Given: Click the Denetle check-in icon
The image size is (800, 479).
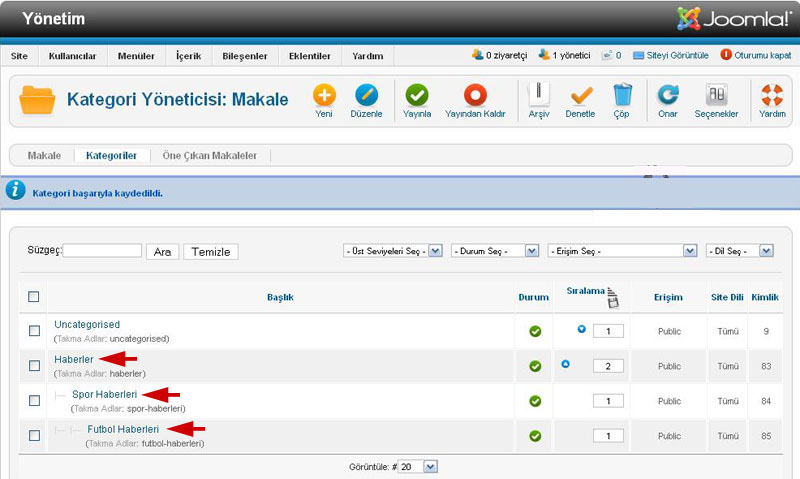Looking at the screenshot, I should (581, 95).
